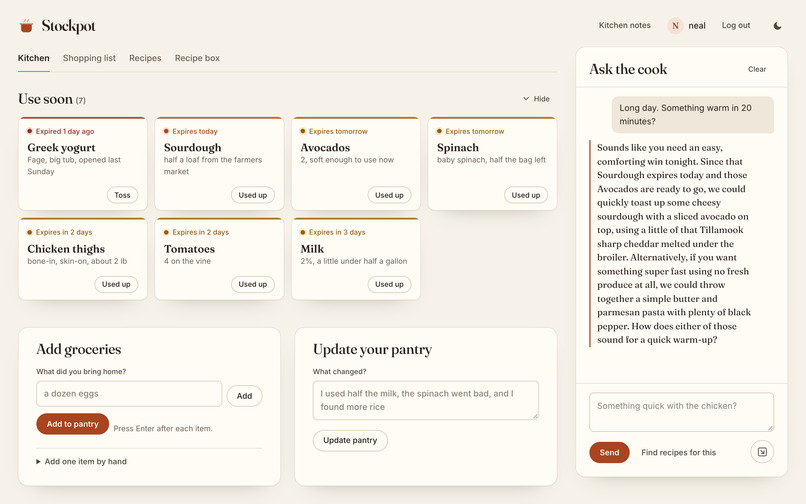Switch to the Kitchen tab
The image size is (806, 504).
(33, 58)
